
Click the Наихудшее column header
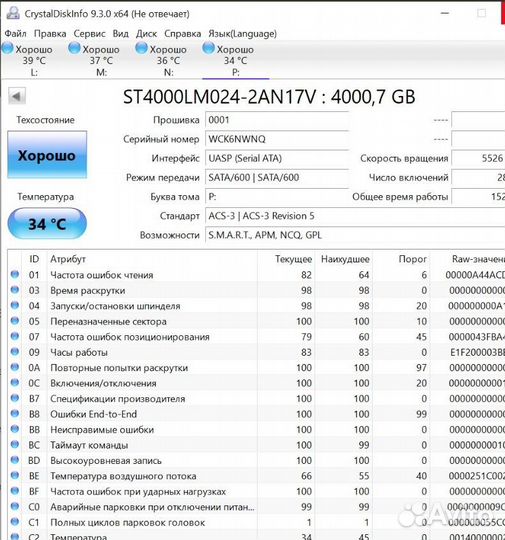pos(344,259)
